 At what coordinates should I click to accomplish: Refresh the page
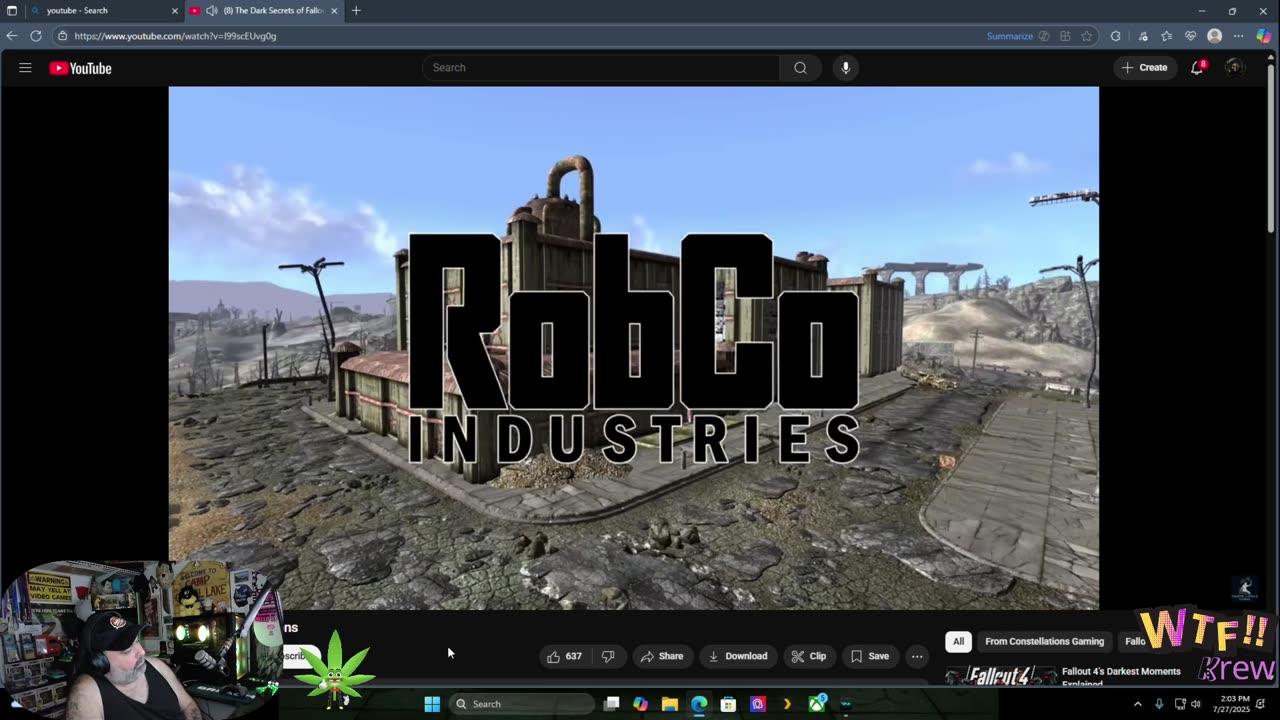click(x=36, y=36)
